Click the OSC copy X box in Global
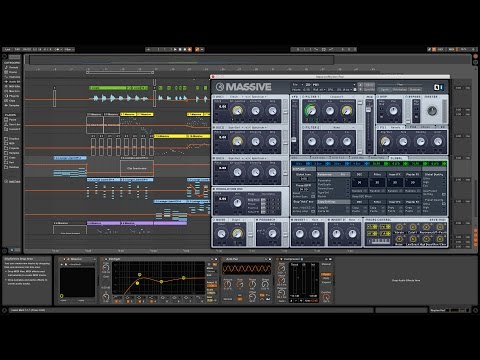 [x=359, y=182]
